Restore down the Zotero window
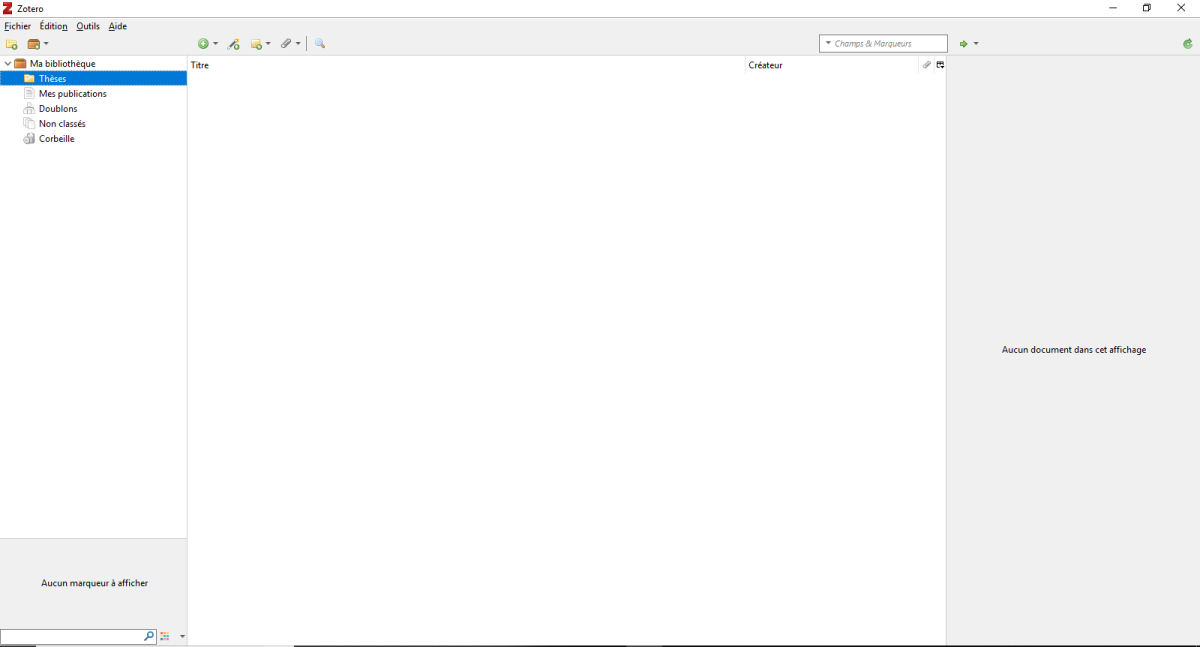This screenshot has width=1200, height=647. click(1147, 8)
